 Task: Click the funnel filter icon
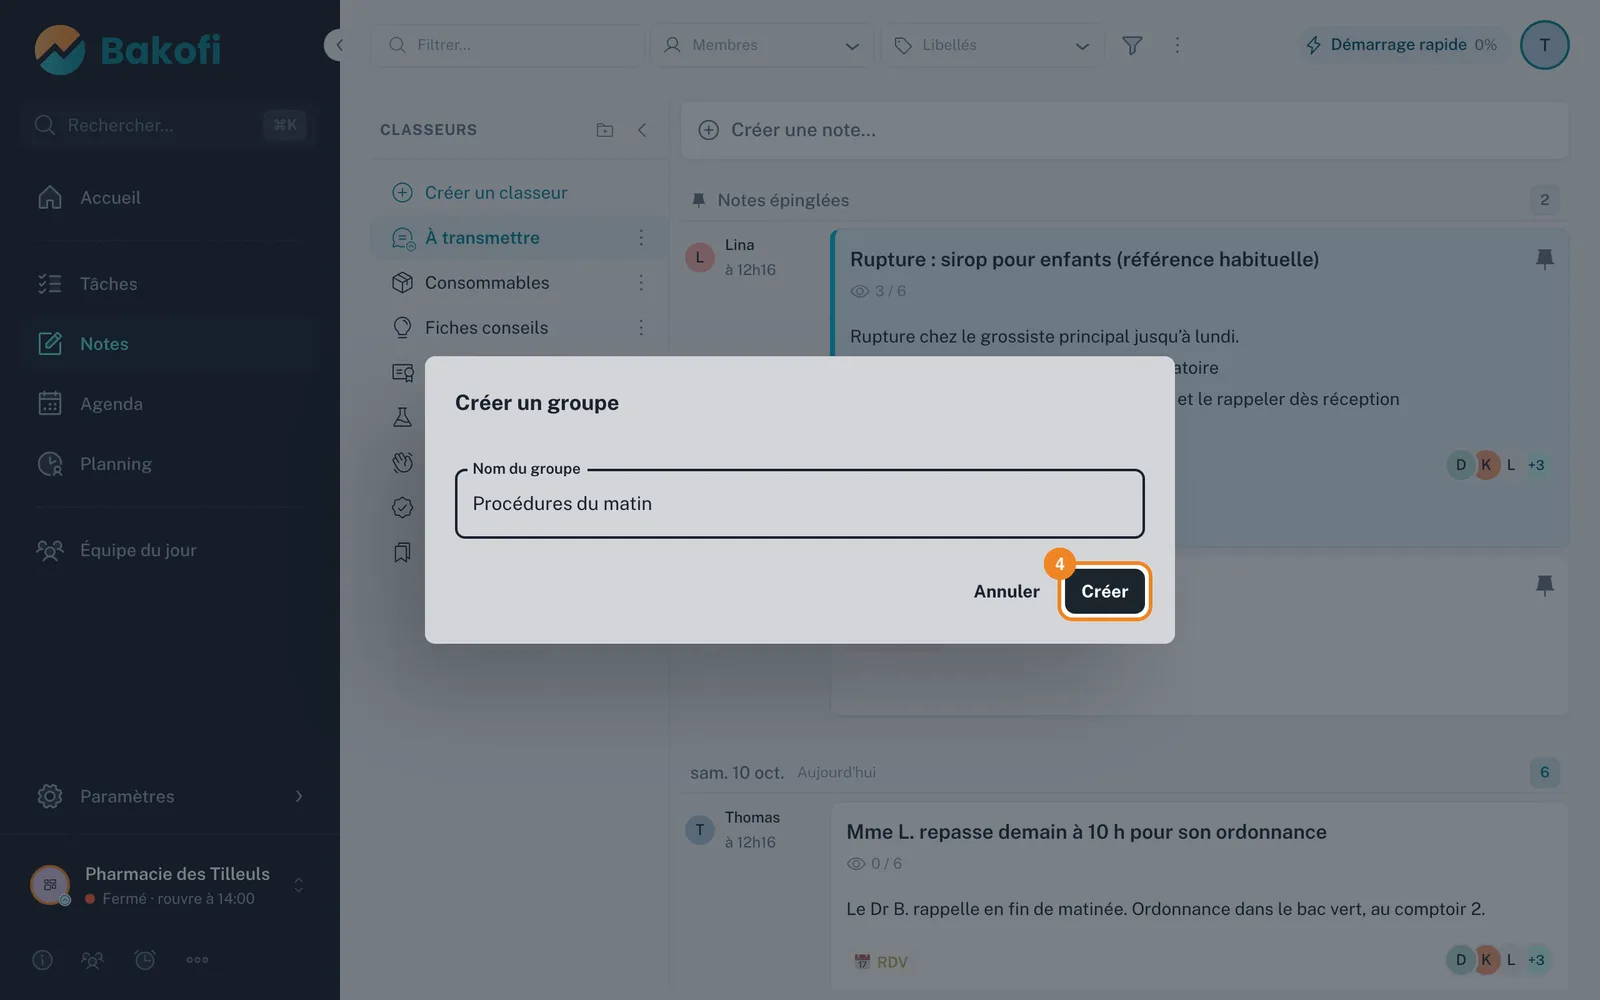[1132, 45]
